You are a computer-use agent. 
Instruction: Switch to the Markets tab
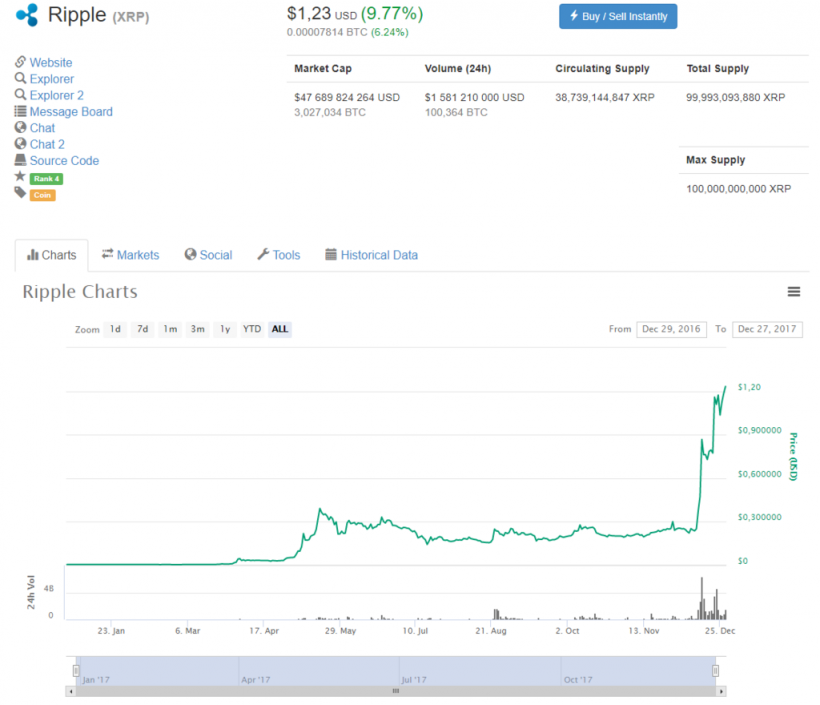pyautogui.click(x=130, y=254)
